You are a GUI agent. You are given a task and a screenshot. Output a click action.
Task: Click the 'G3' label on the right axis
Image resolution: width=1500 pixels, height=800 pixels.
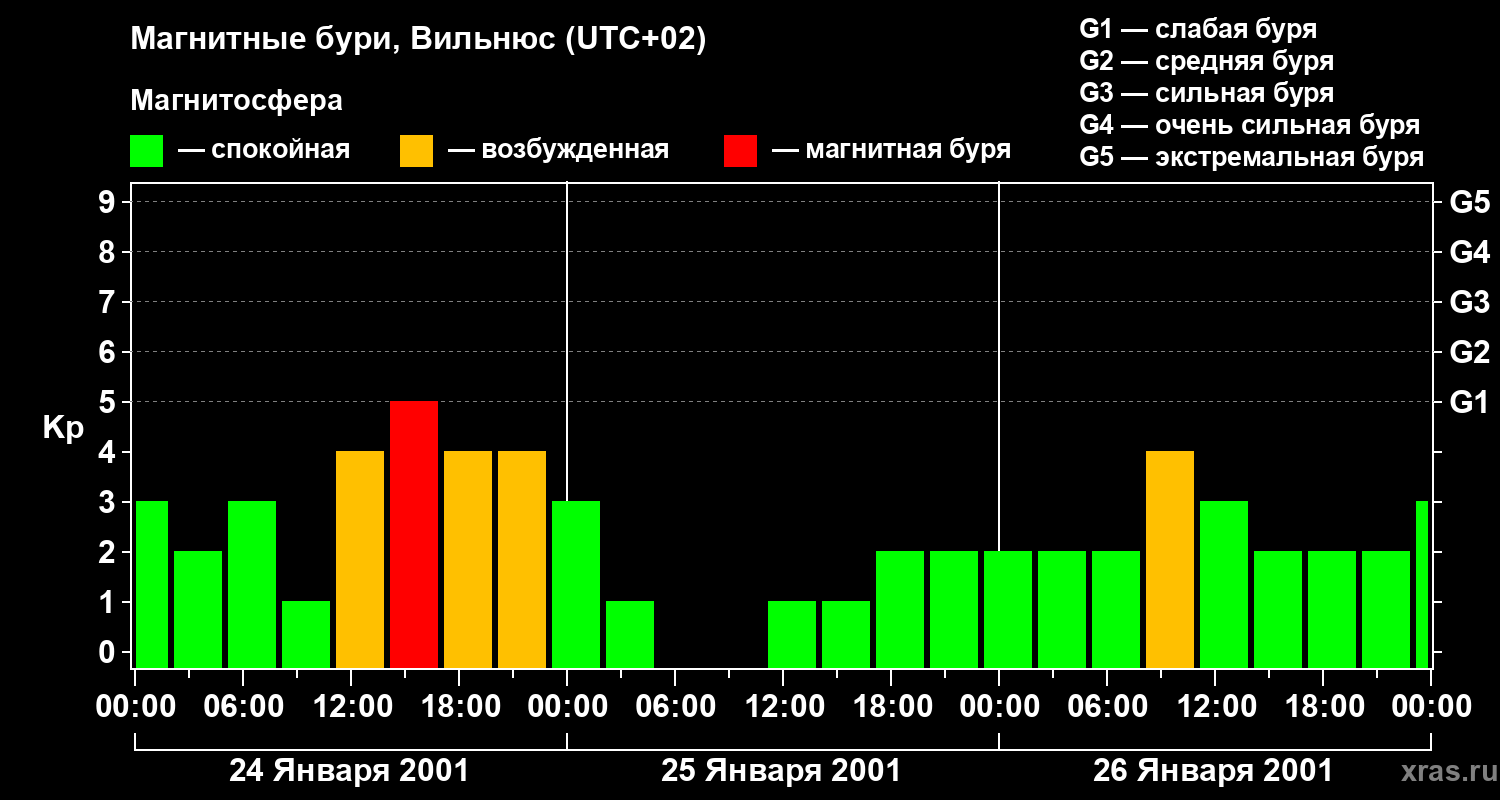[x=1469, y=302]
